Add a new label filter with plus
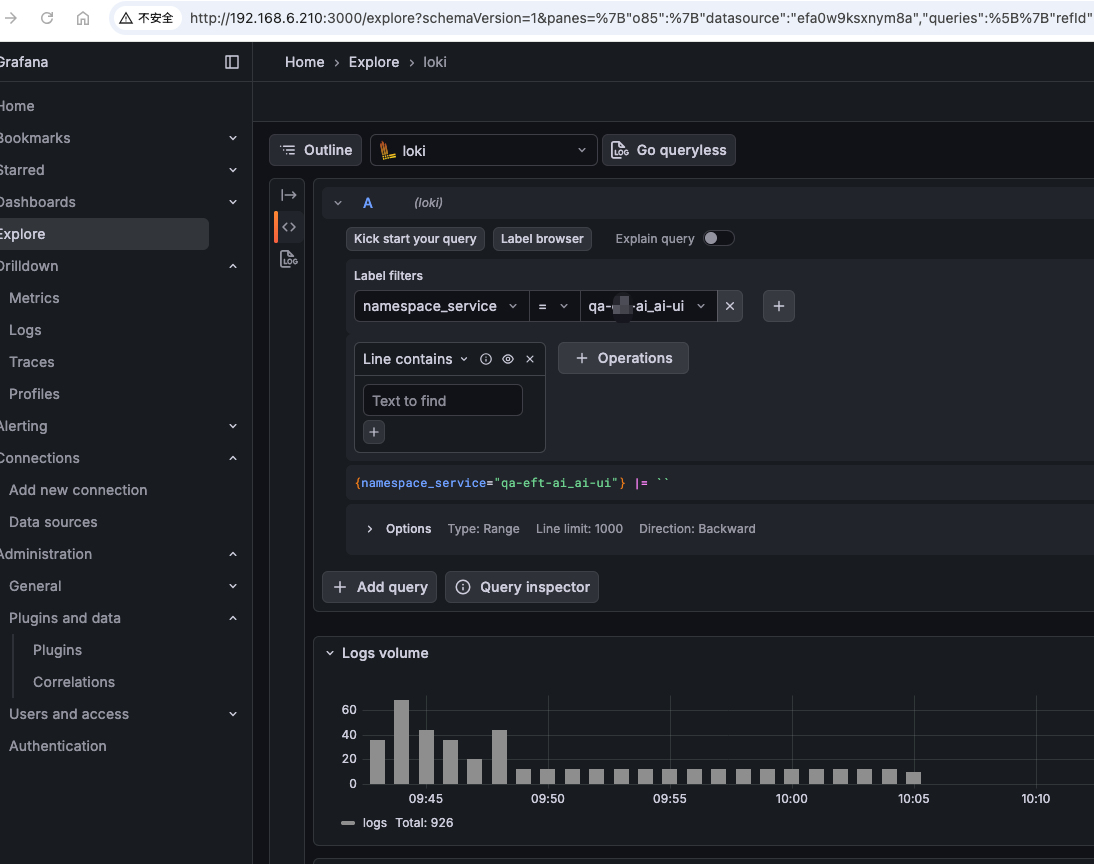The height and width of the screenshot is (864, 1094). point(779,306)
